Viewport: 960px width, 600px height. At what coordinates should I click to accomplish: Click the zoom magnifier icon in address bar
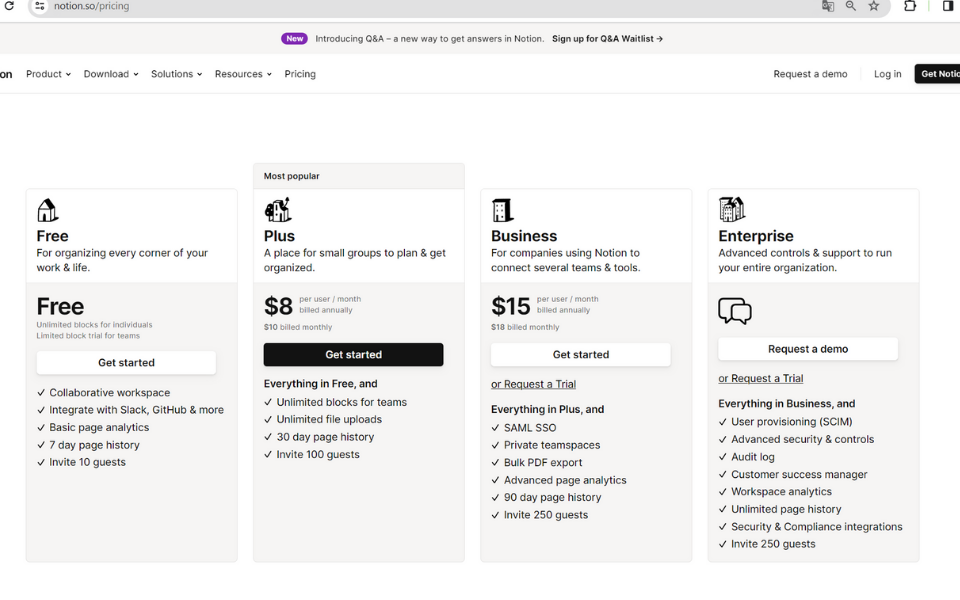click(851, 6)
